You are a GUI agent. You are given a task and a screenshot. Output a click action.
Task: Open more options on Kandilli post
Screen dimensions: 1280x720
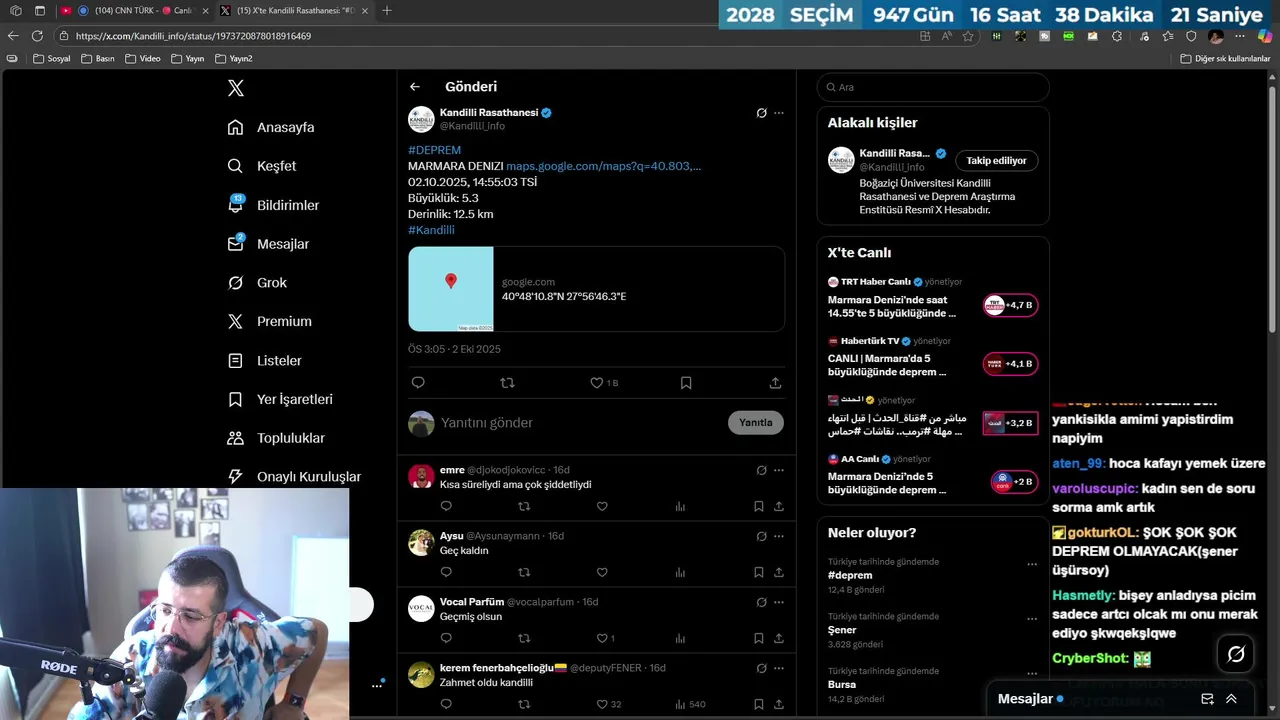click(x=779, y=113)
